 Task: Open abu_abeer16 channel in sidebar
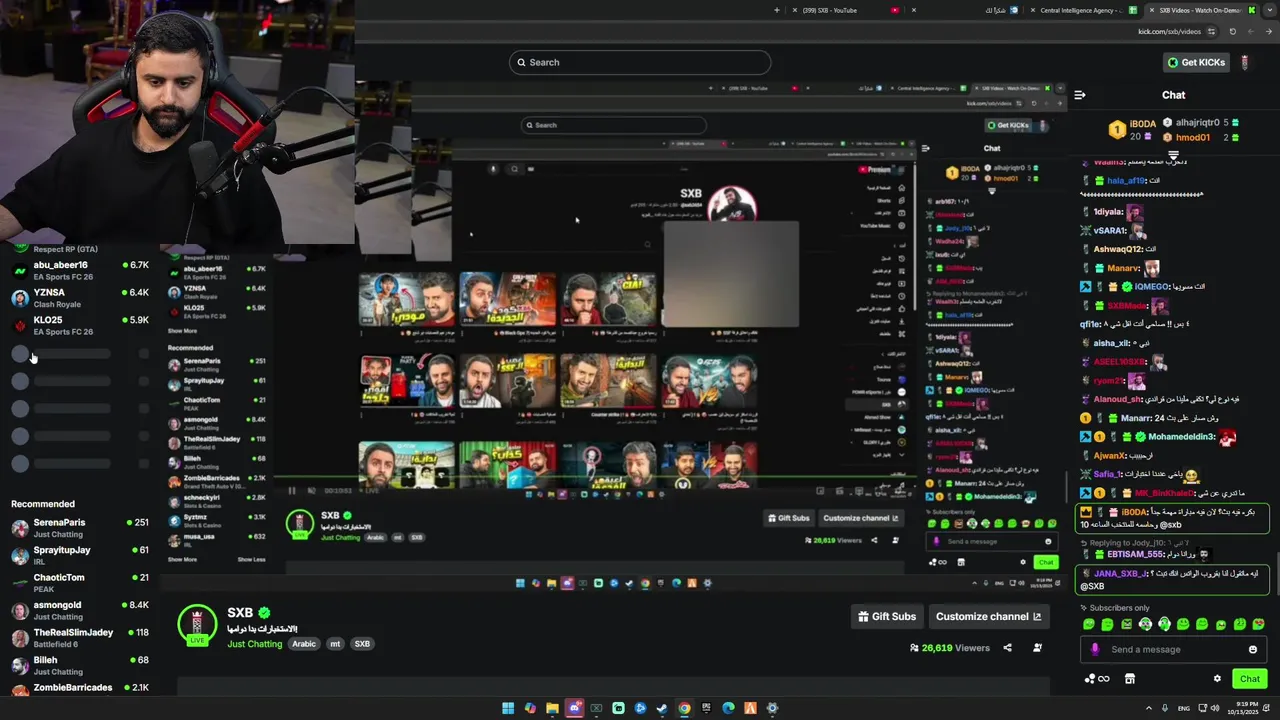[79, 270]
